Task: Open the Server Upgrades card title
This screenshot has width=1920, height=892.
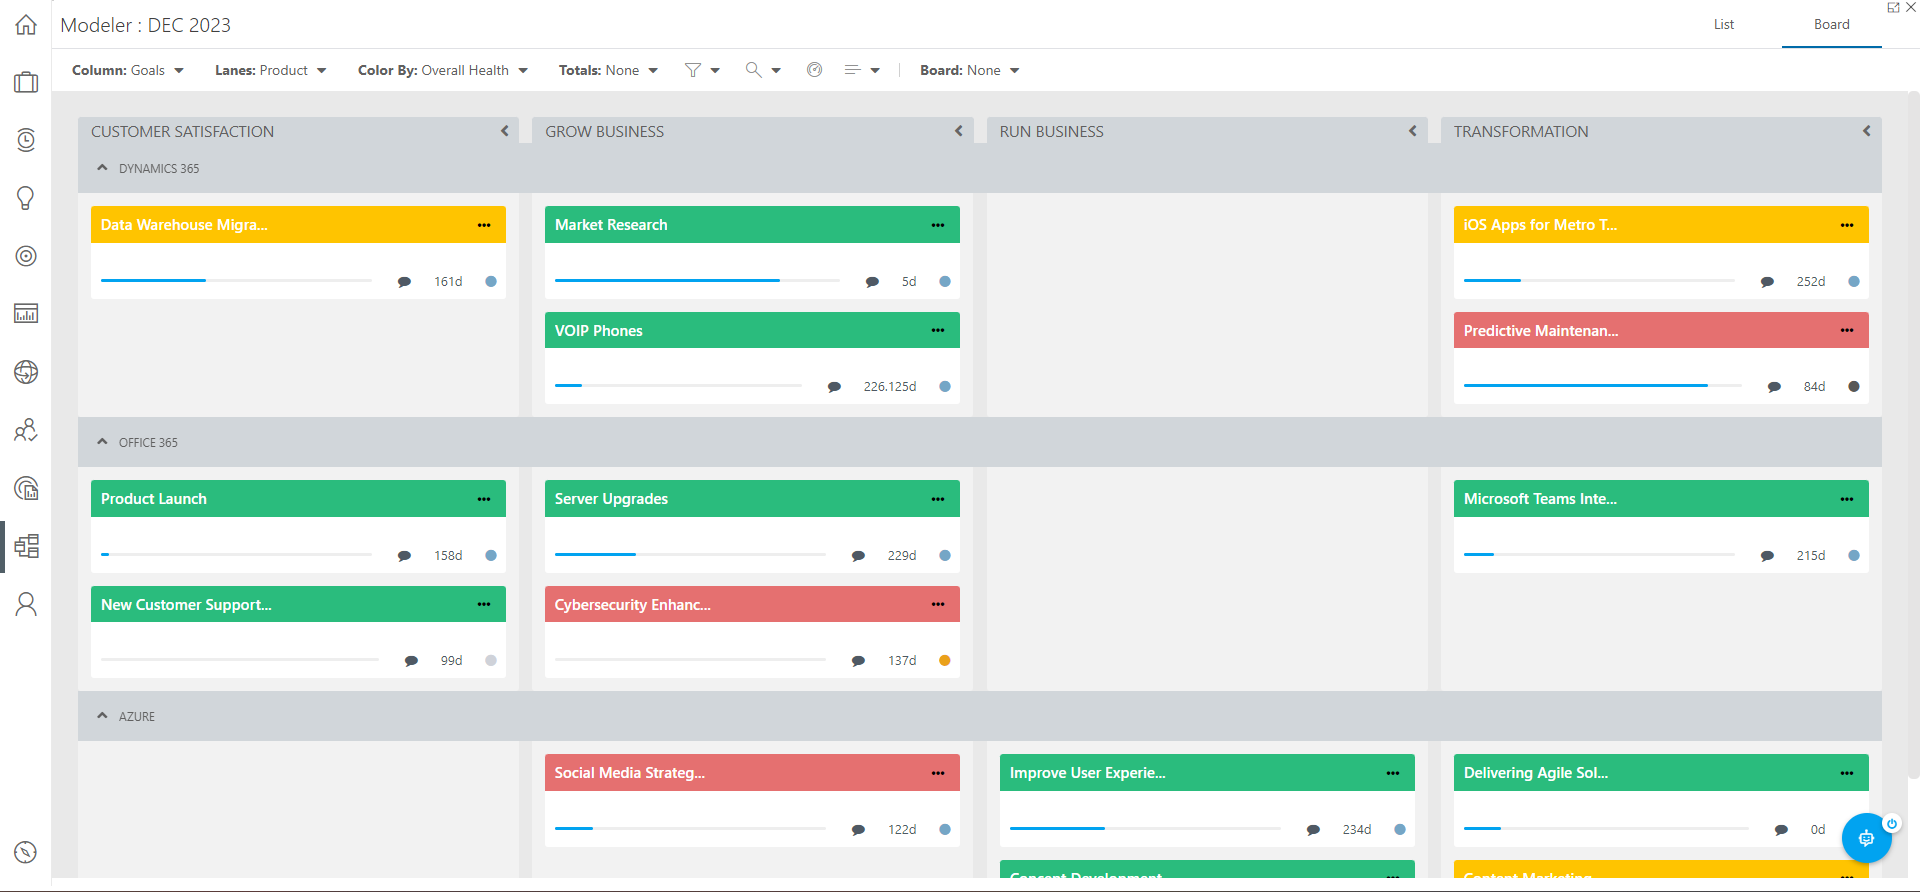Action: click(611, 499)
